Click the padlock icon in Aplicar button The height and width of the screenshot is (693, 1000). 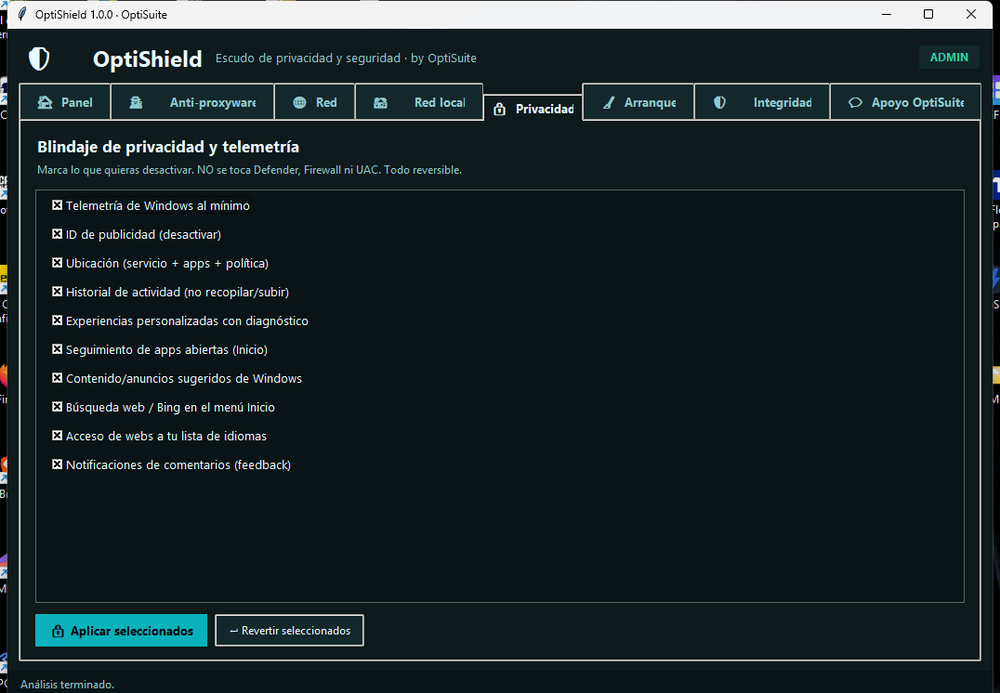(58, 631)
